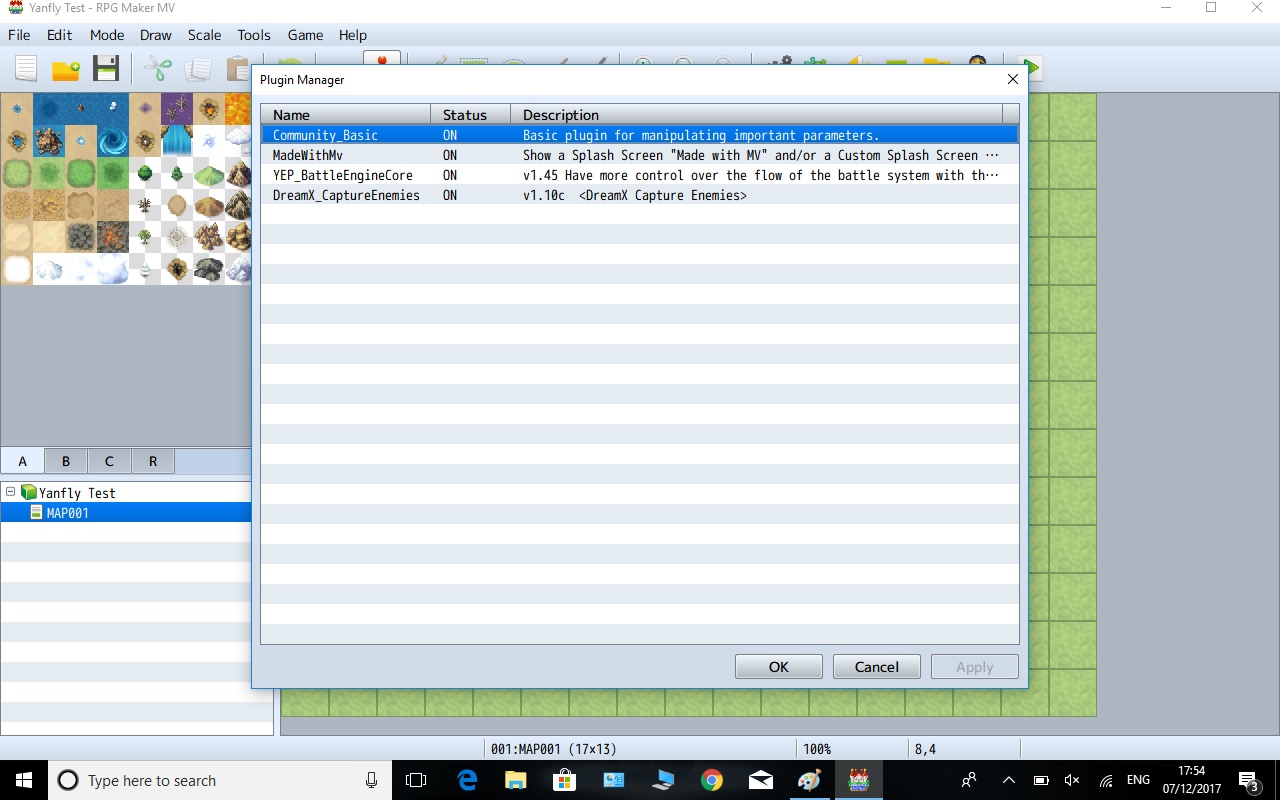Click the taskbar search box
Image resolution: width=1280 pixels, height=800 pixels.
pos(220,780)
